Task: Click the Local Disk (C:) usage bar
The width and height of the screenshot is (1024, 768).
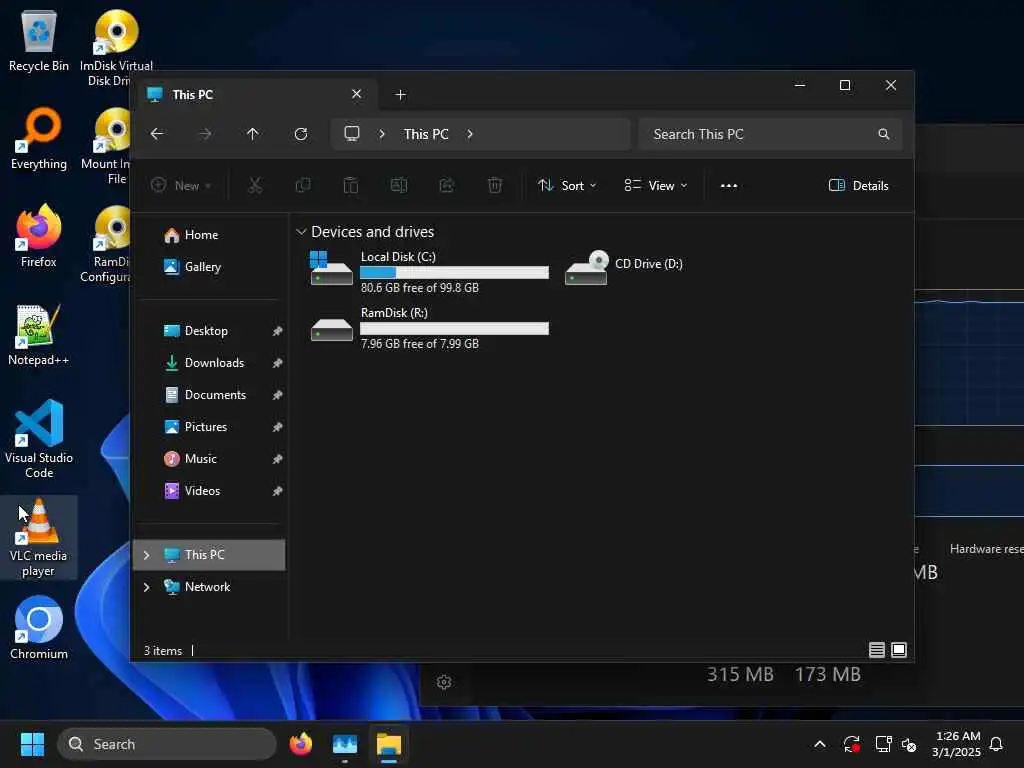Action: pyautogui.click(x=455, y=272)
